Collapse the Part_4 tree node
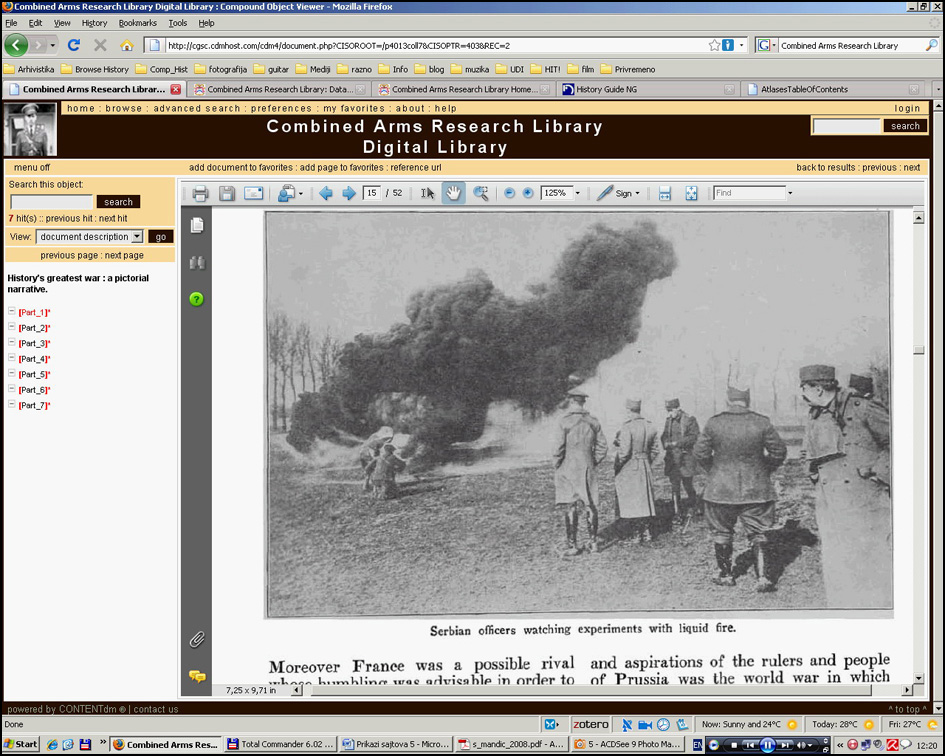 [12, 358]
